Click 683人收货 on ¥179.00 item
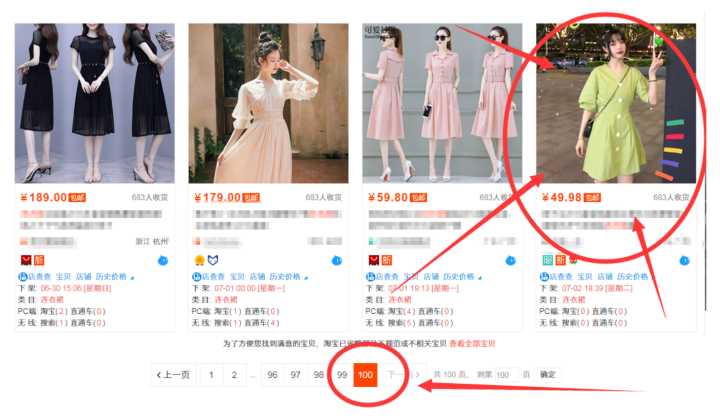This screenshot has height=420, width=720. [x=324, y=197]
